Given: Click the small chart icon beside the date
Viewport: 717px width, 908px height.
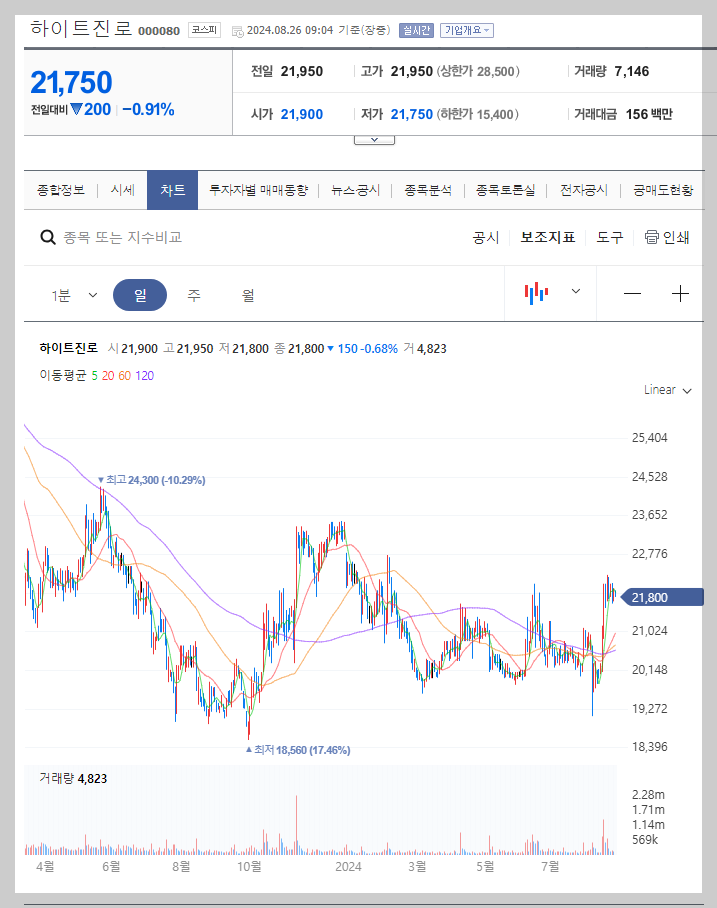Looking at the screenshot, I should click(x=236, y=30).
